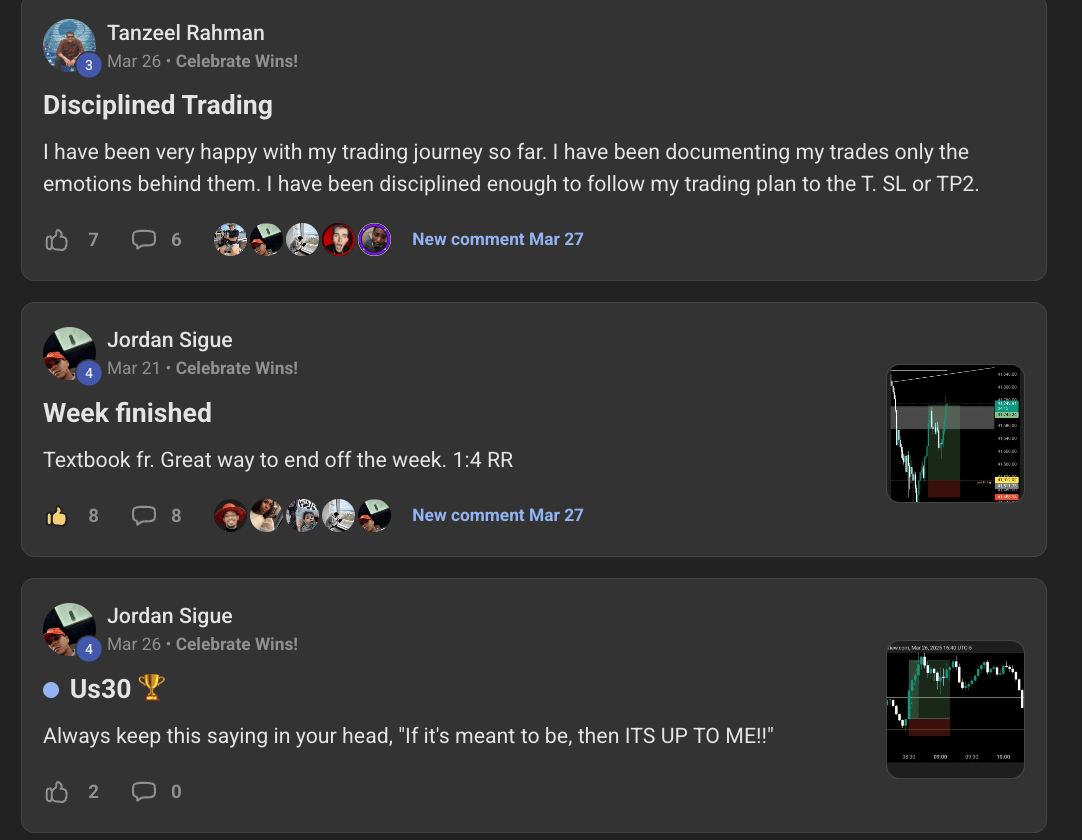Open Celebrate Wins! category on Us30 post
The width and height of the screenshot is (1082, 840).
(x=237, y=644)
